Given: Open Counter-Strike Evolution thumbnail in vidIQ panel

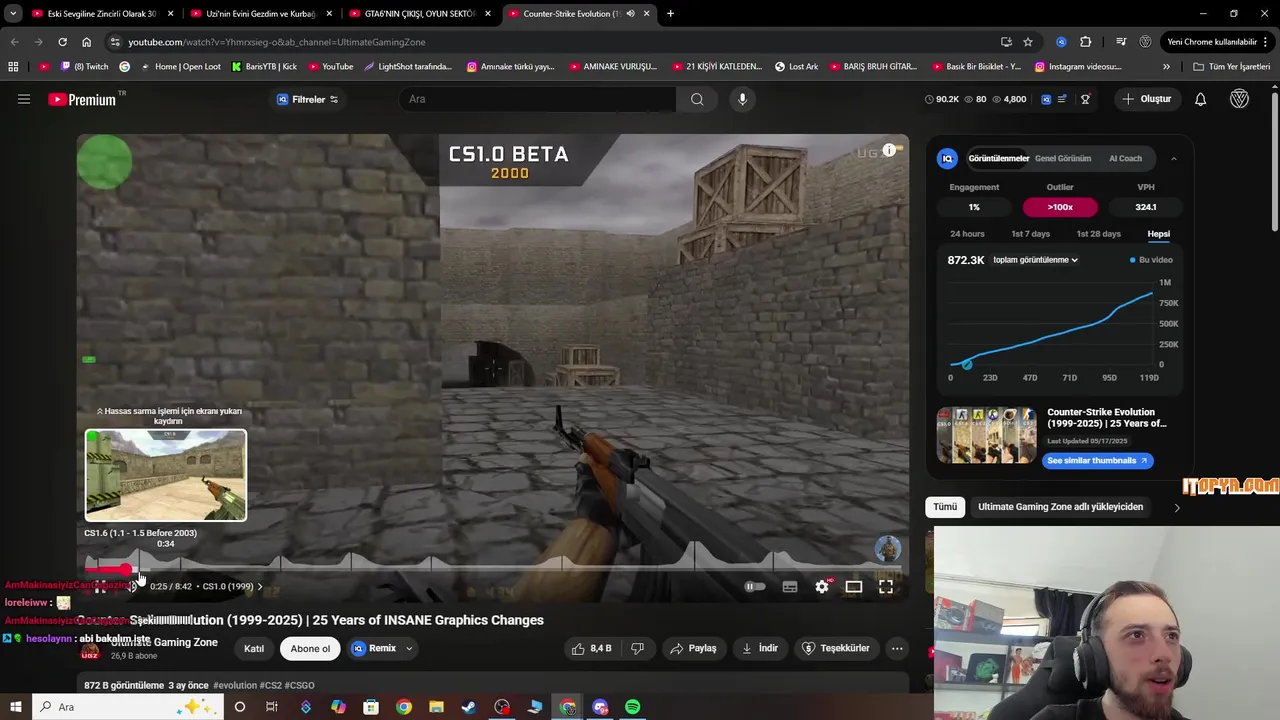Looking at the screenshot, I should tap(986, 435).
